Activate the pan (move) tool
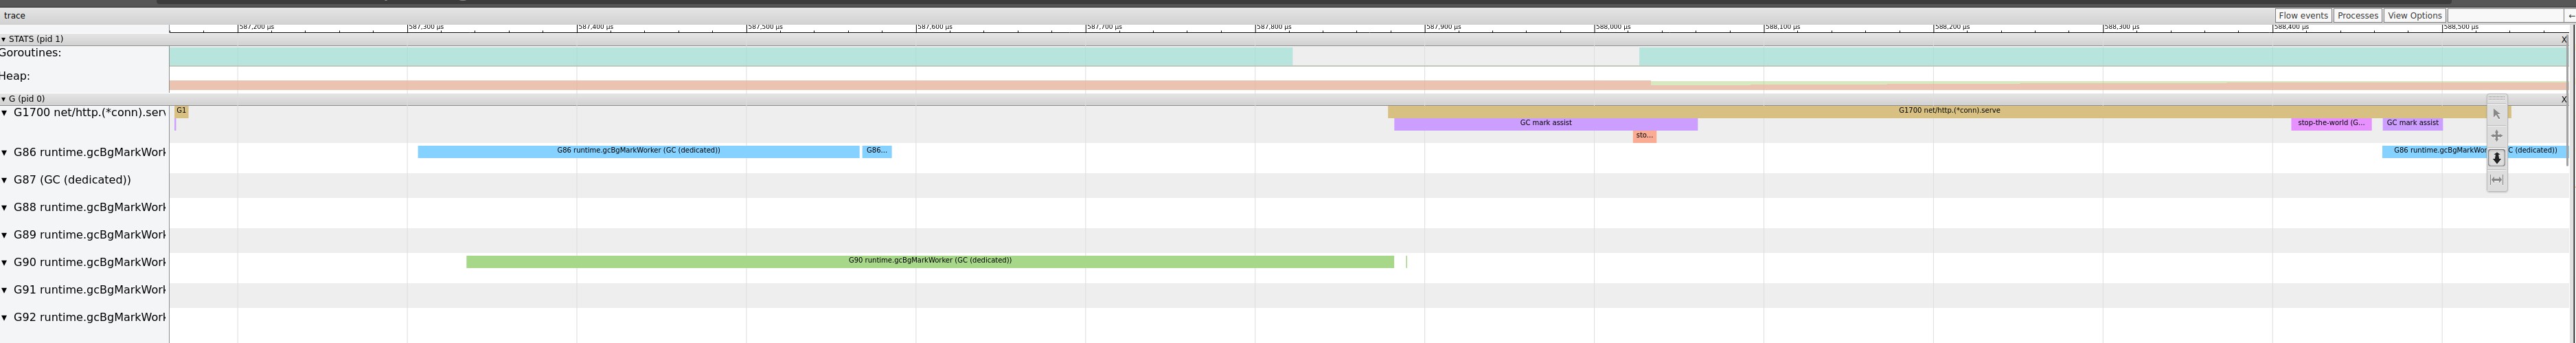 point(2496,136)
